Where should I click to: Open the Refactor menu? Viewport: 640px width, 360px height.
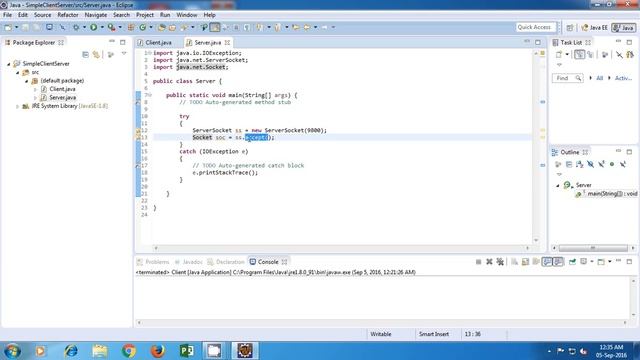(68, 15)
